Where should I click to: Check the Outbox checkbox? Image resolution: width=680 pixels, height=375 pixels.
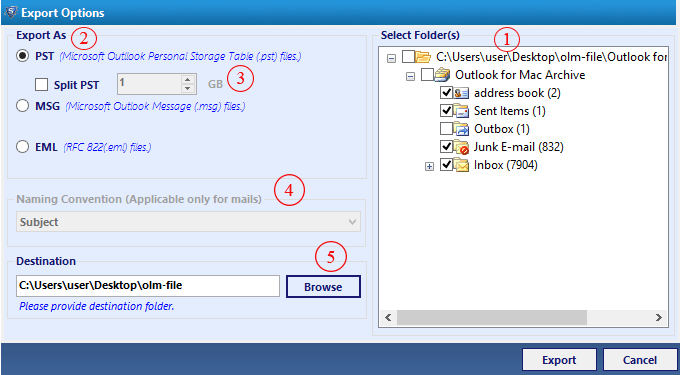coord(446,129)
